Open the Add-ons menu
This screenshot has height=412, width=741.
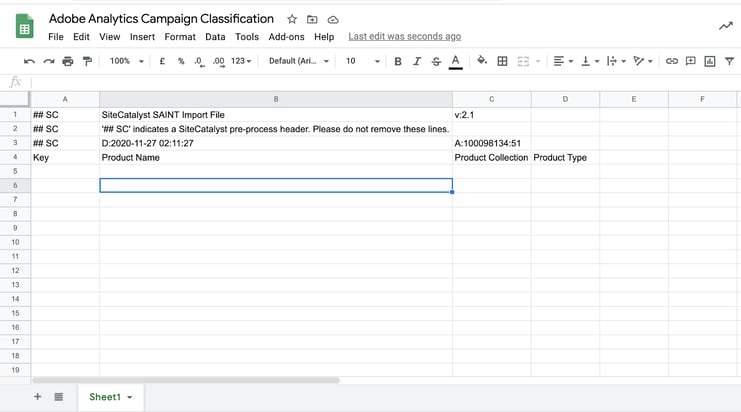(286, 37)
